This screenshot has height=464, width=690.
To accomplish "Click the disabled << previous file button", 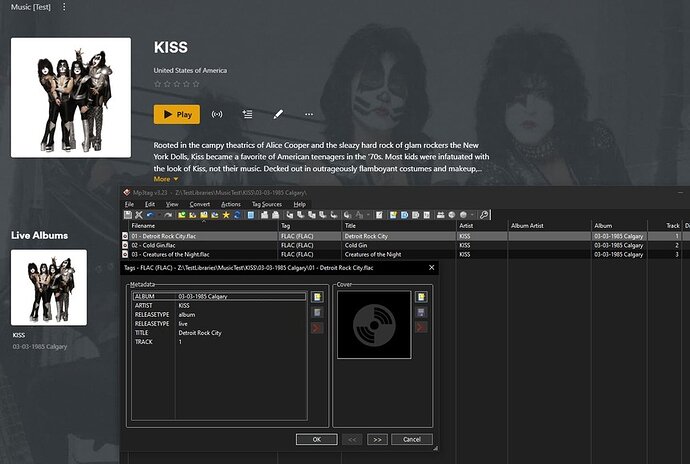I will coord(352,439).
